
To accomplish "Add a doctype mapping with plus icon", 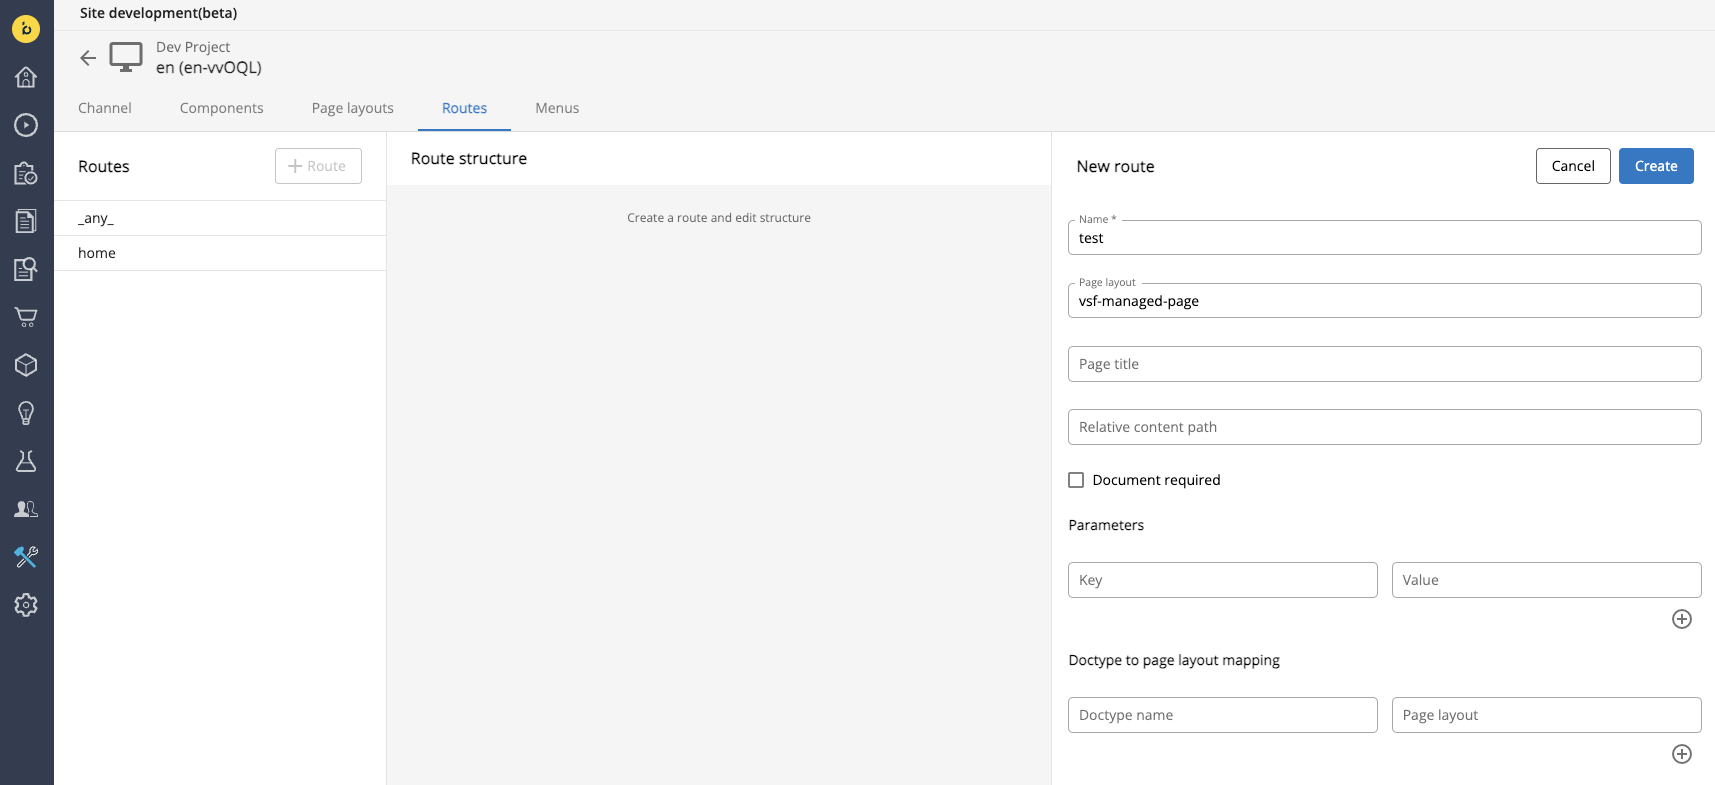I will (x=1681, y=754).
